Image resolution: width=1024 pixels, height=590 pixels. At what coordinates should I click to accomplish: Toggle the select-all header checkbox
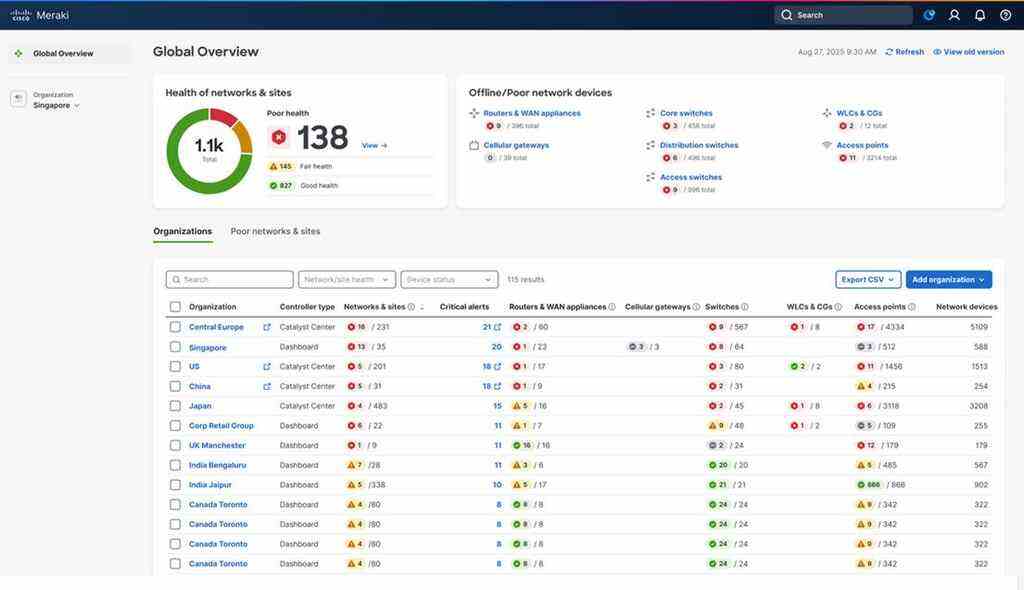pyautogui.click(x=175, y=307)
